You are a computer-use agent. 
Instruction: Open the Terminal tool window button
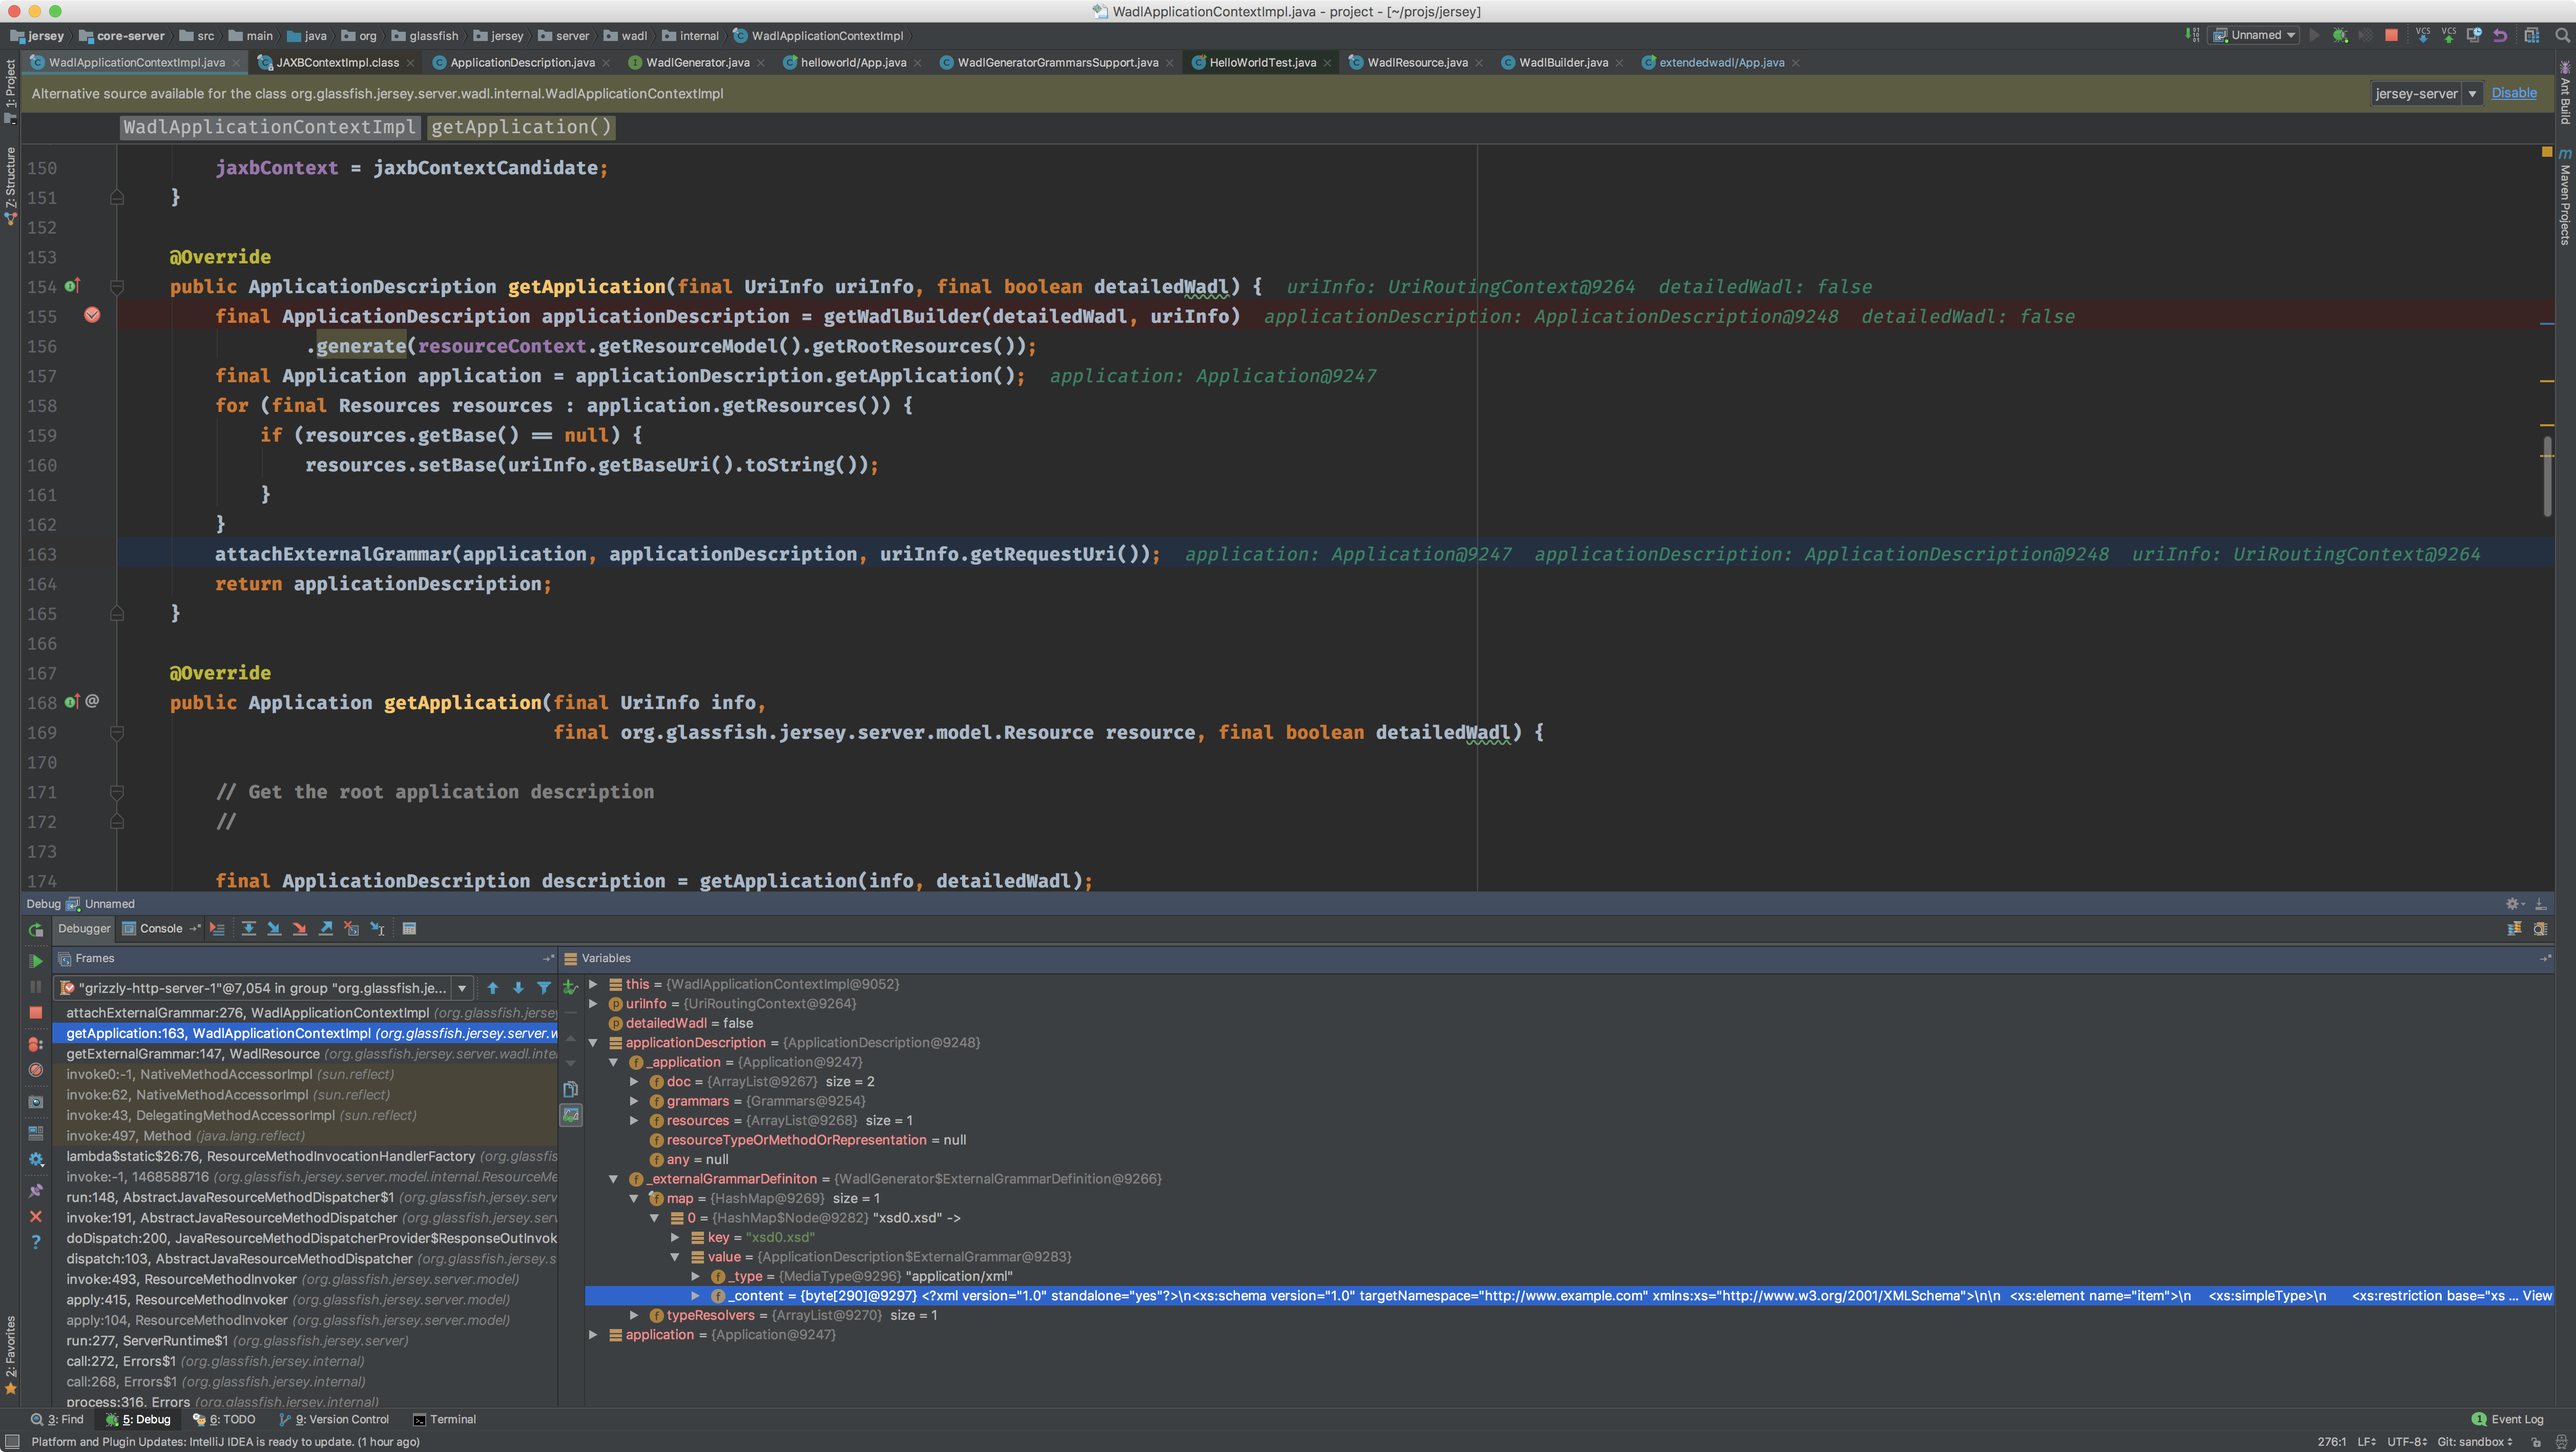(445, 1419)
